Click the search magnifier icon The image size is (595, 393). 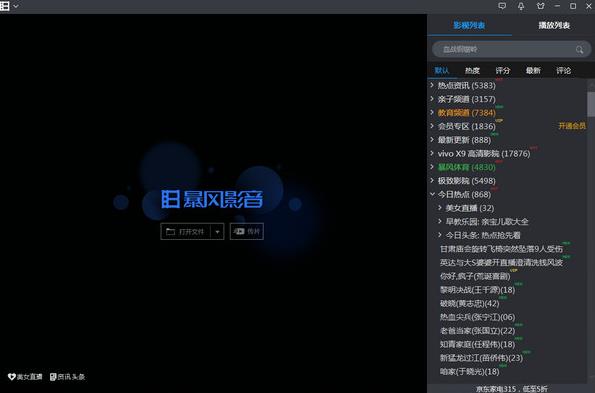pyautogui.click(x=579, y=49)
